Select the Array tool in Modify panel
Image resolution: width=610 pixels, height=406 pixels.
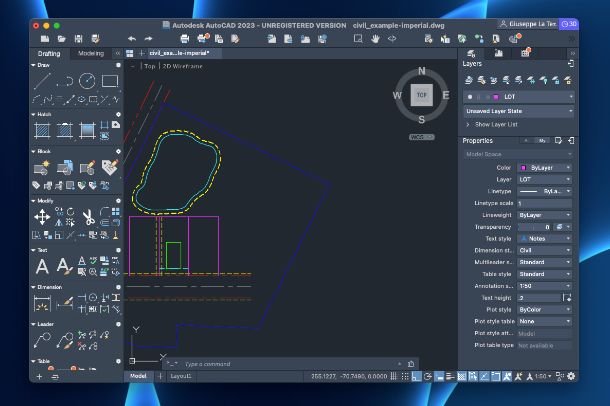[x=116, y=212]
